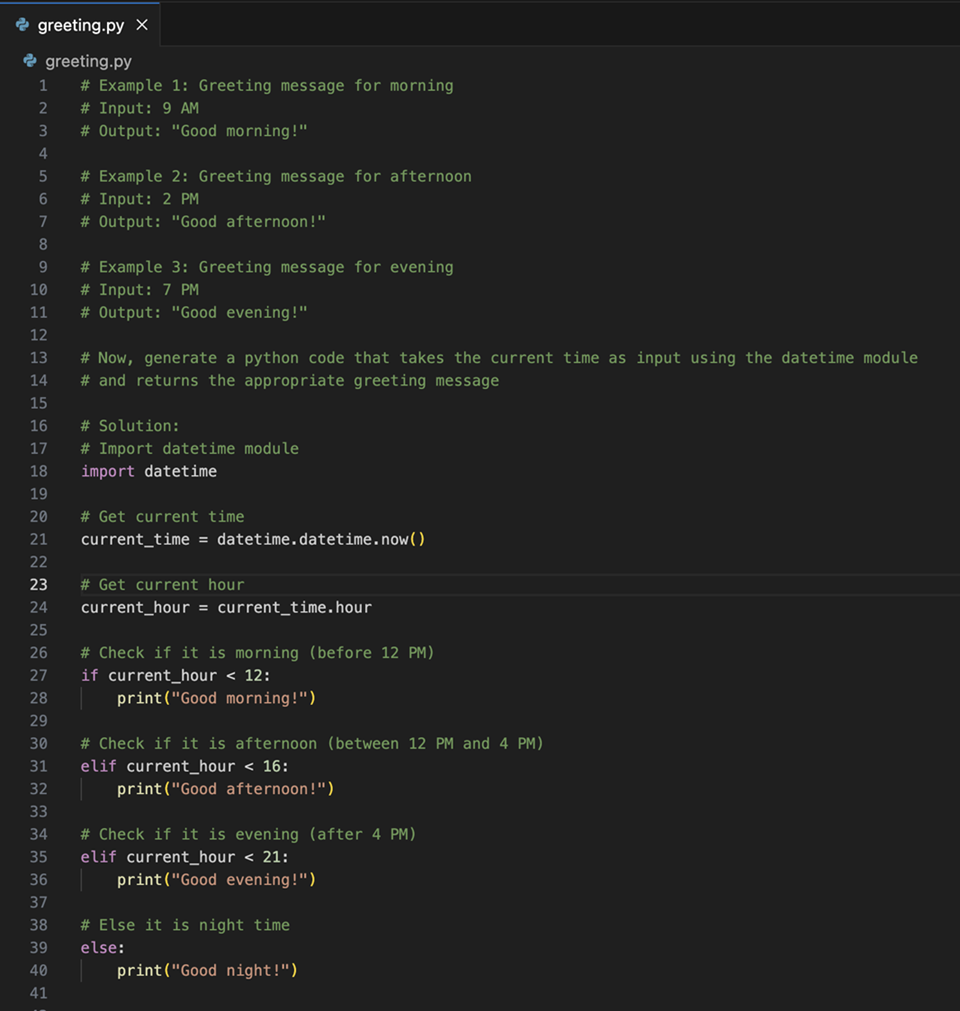Click line number 18 next to import statement
Image resolution: width=960 pixels, height=1011 pixels.
38,471
